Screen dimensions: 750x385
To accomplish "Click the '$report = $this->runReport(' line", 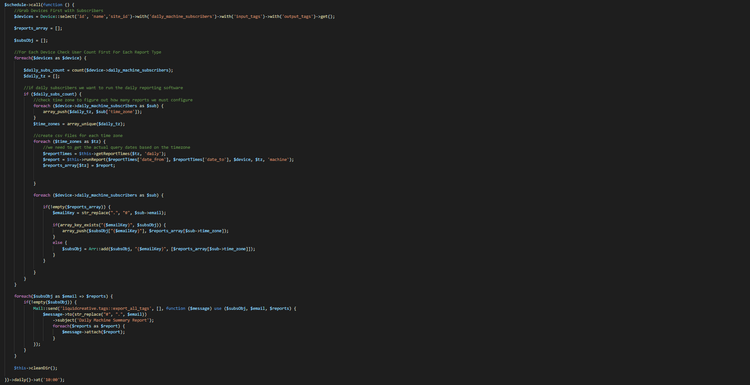I will (168, 159).
